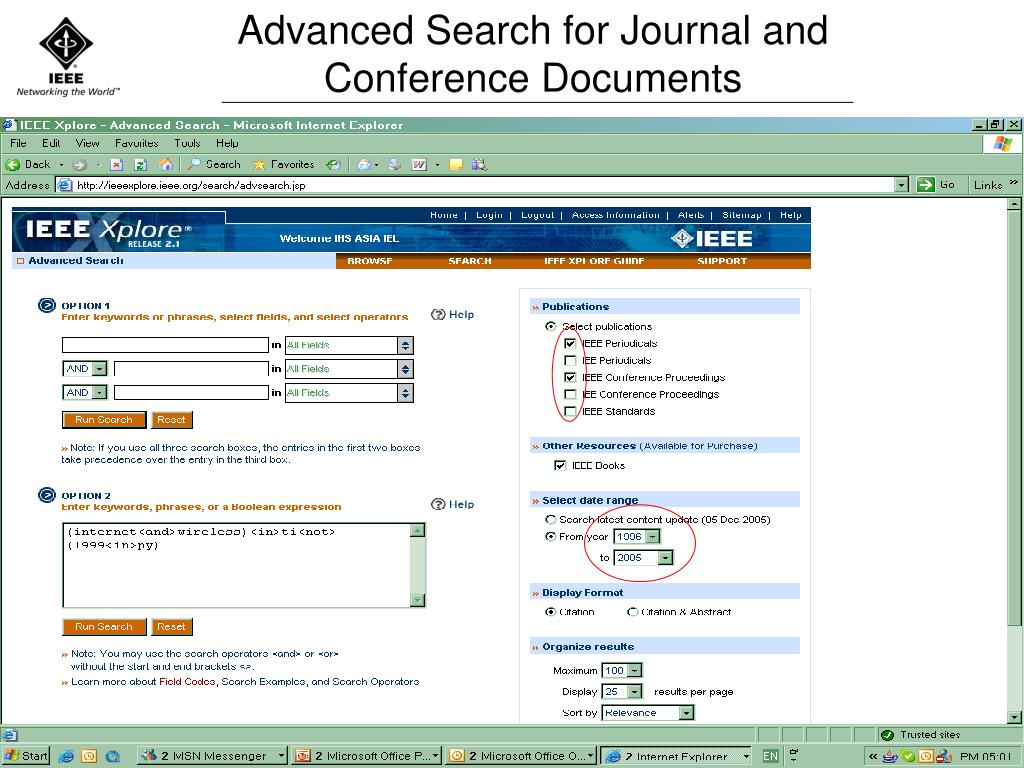Select the 'Select publications' radio button
Image resolution: width=1024 pixels, height=768 pixels.
point(551,326)
